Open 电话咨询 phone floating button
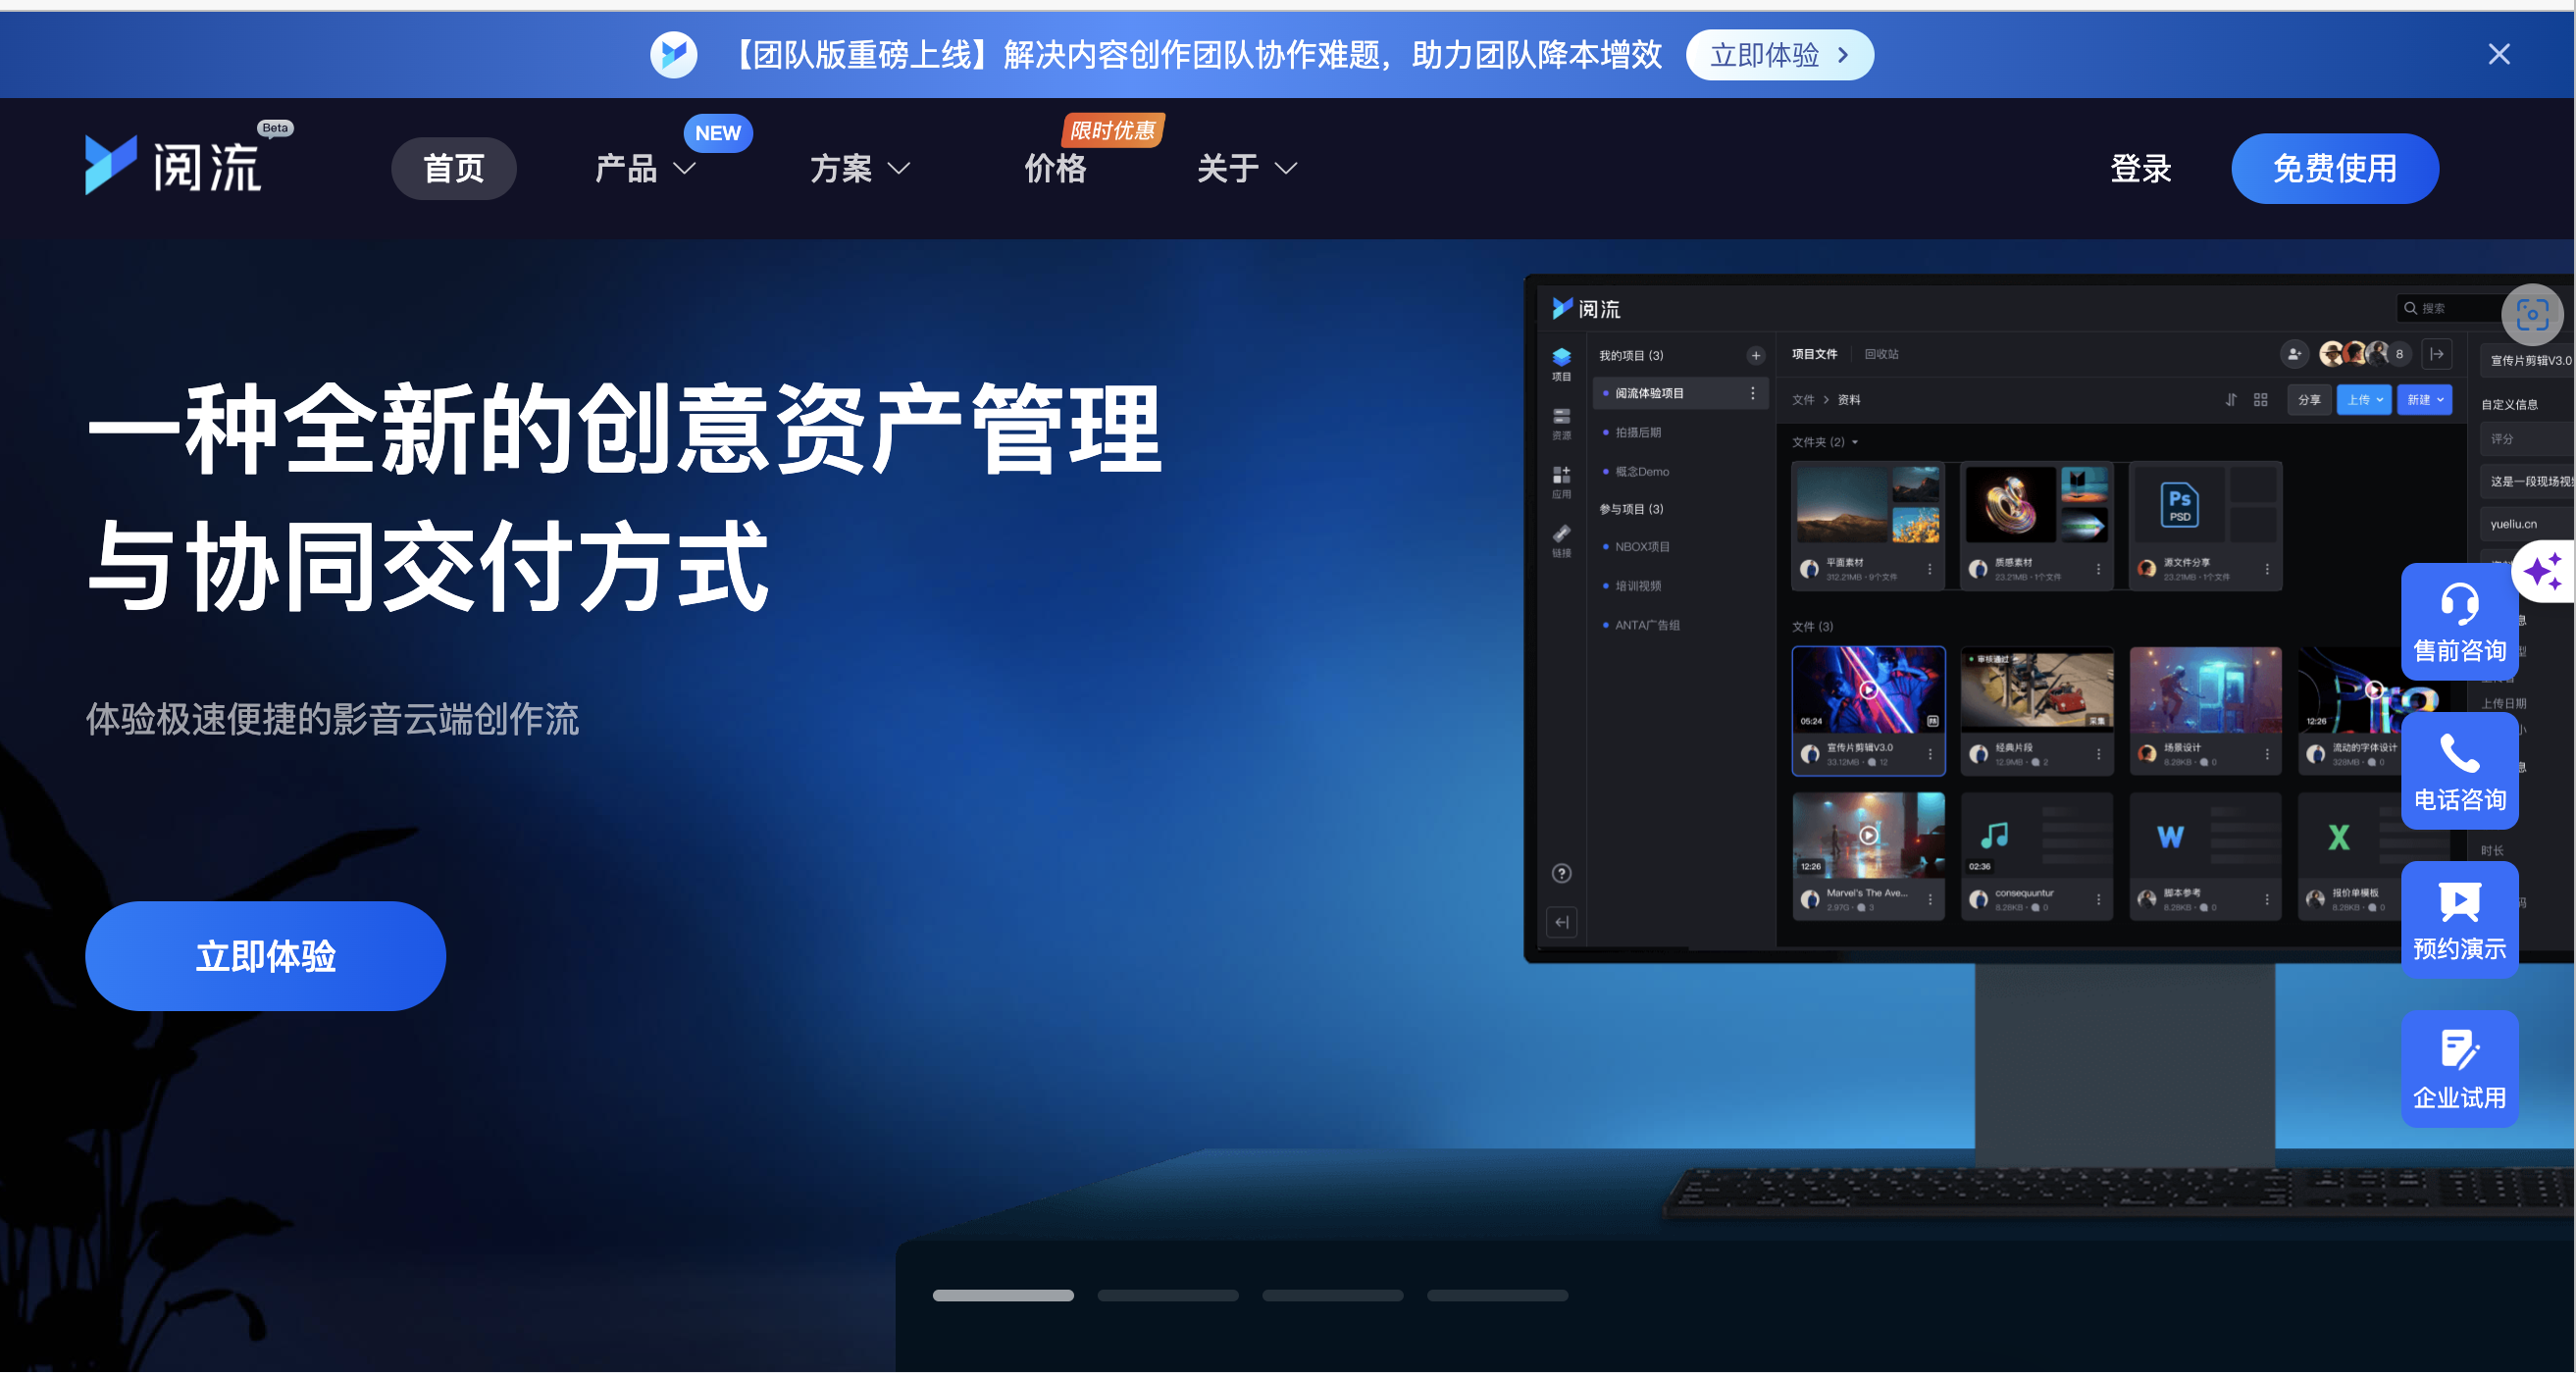 [x=2459, y=771]
